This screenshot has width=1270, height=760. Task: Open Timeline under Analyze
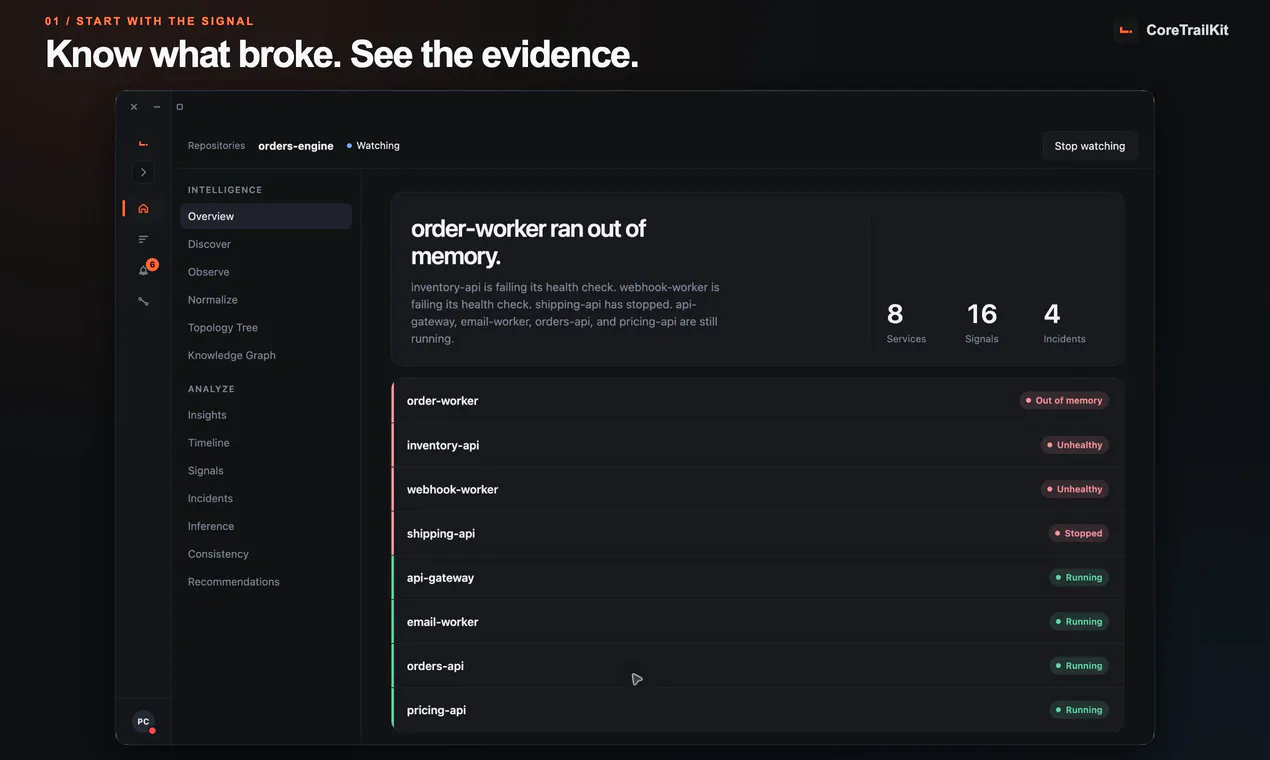[x=266, y=443]
